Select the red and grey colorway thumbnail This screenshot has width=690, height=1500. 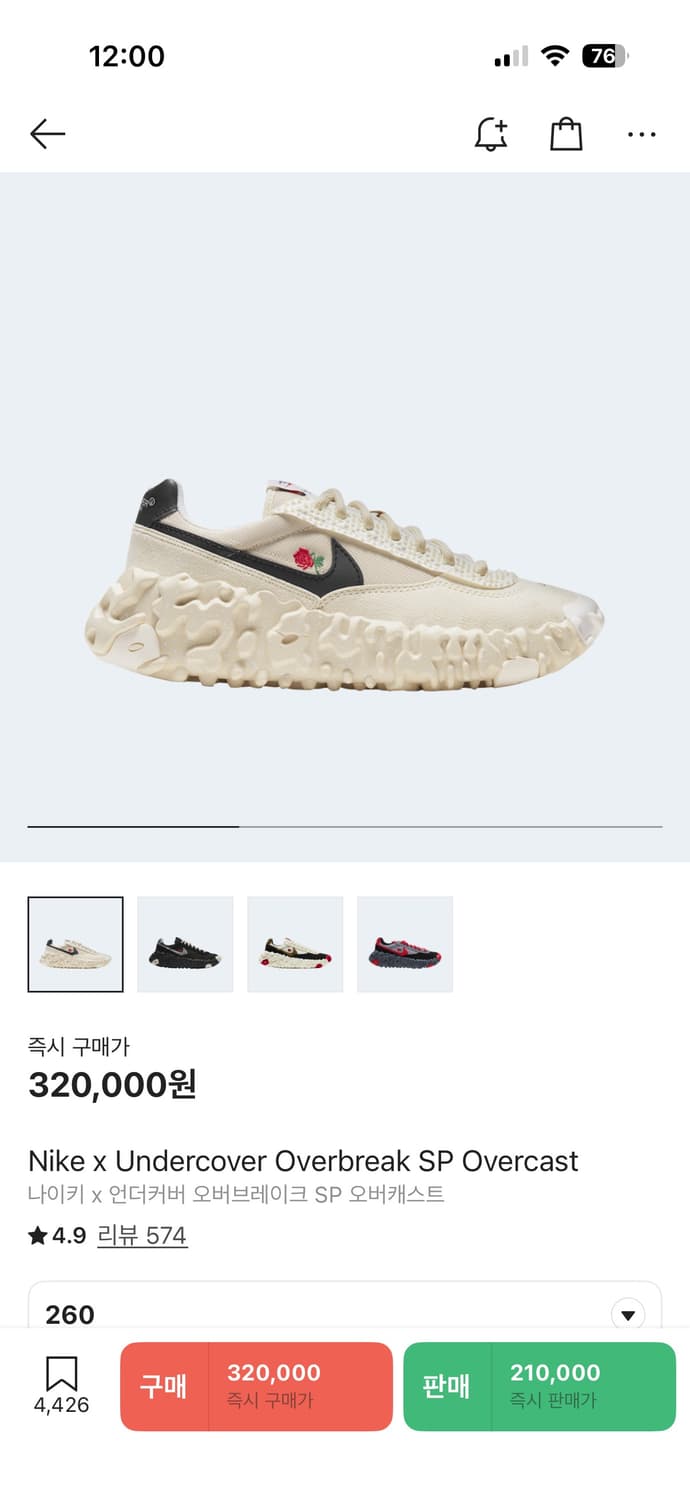(x=405, y=944)
